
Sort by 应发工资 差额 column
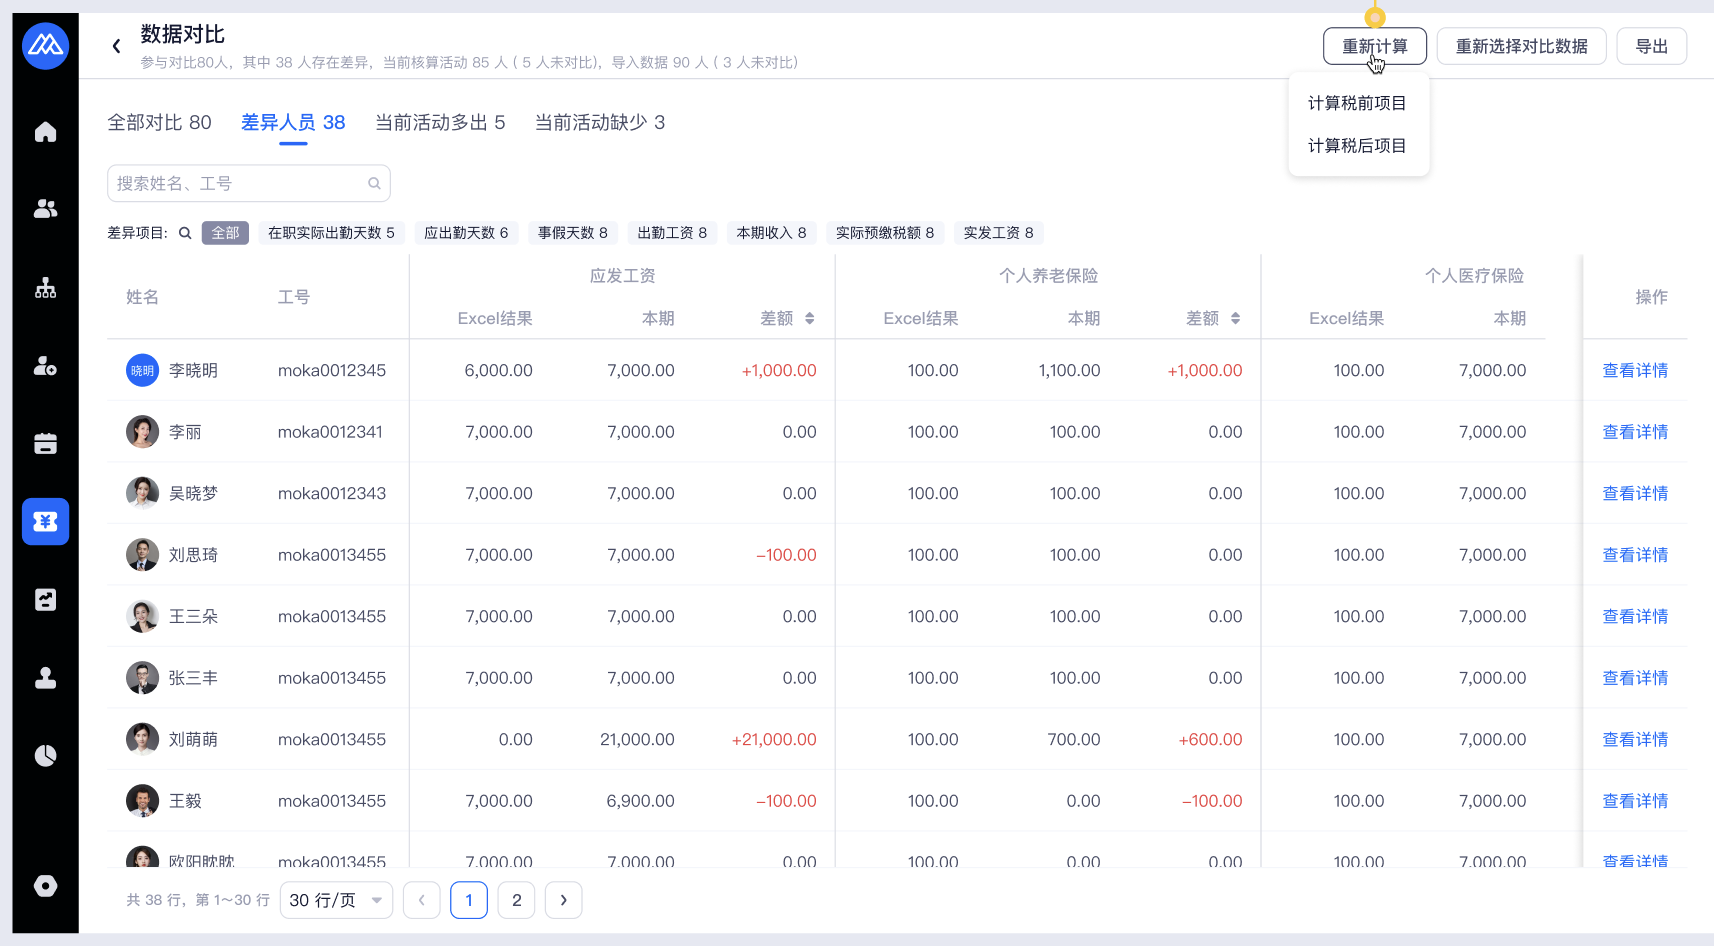(809, 318)
